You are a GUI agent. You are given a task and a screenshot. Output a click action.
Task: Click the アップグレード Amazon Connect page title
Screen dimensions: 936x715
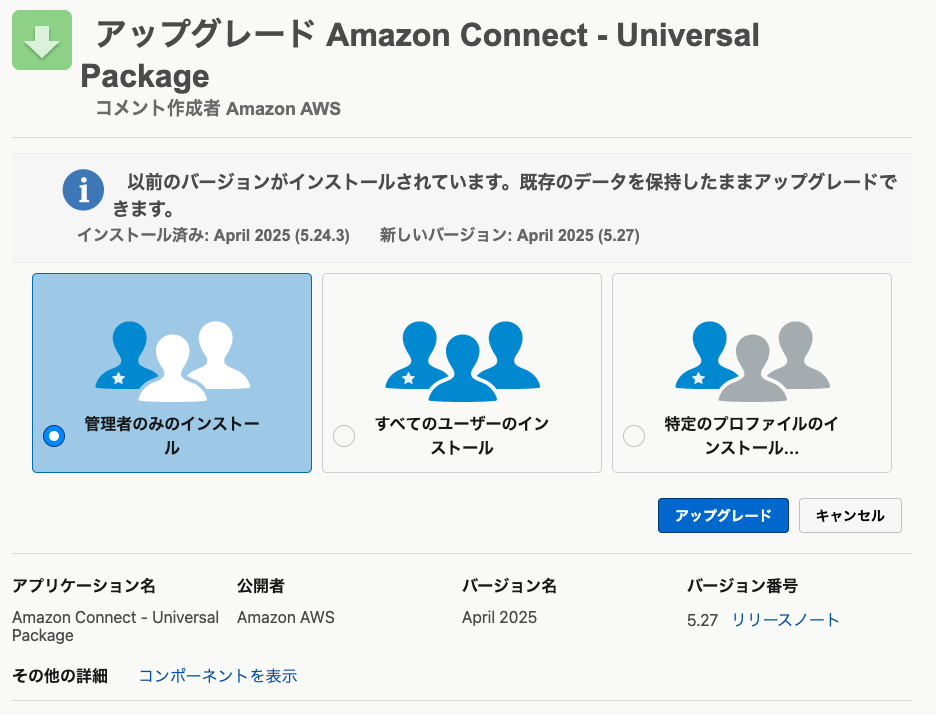coord(420,55)
